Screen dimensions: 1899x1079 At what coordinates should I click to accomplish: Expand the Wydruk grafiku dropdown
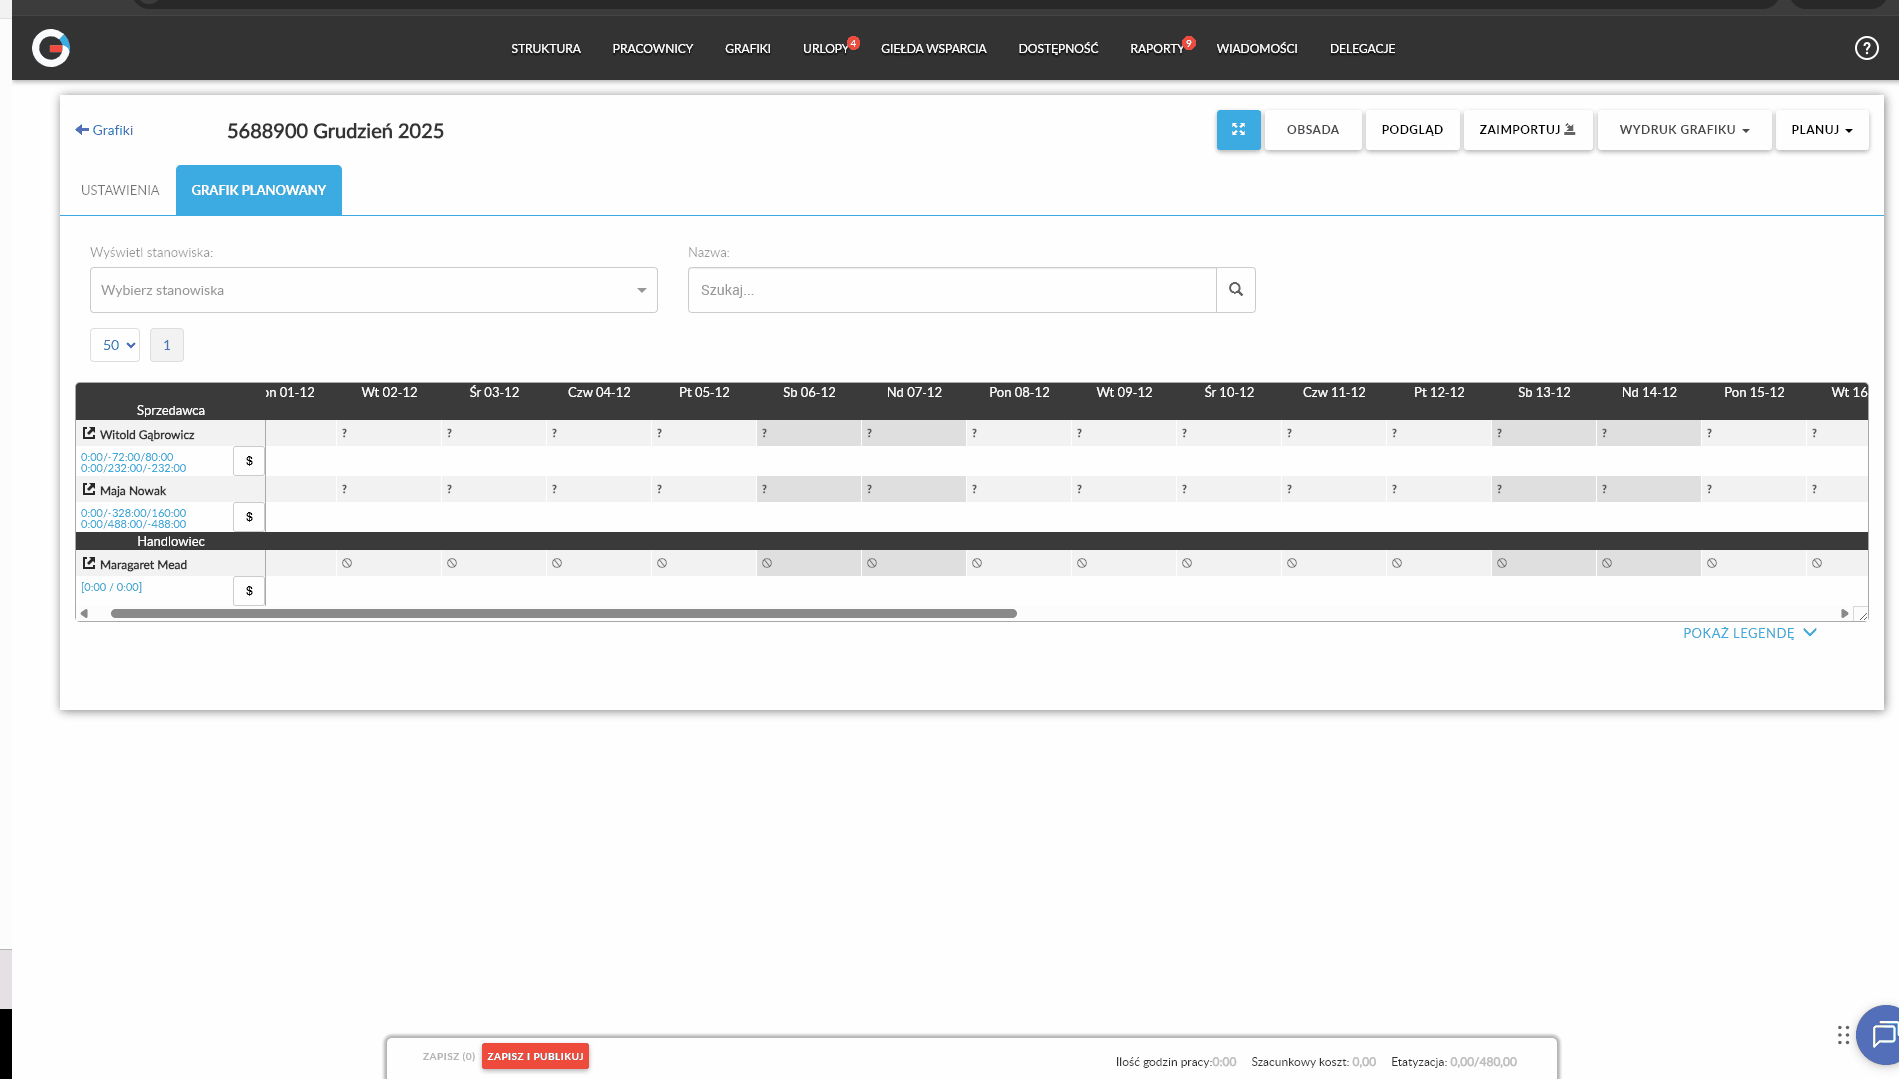[x=1684, y=130]
